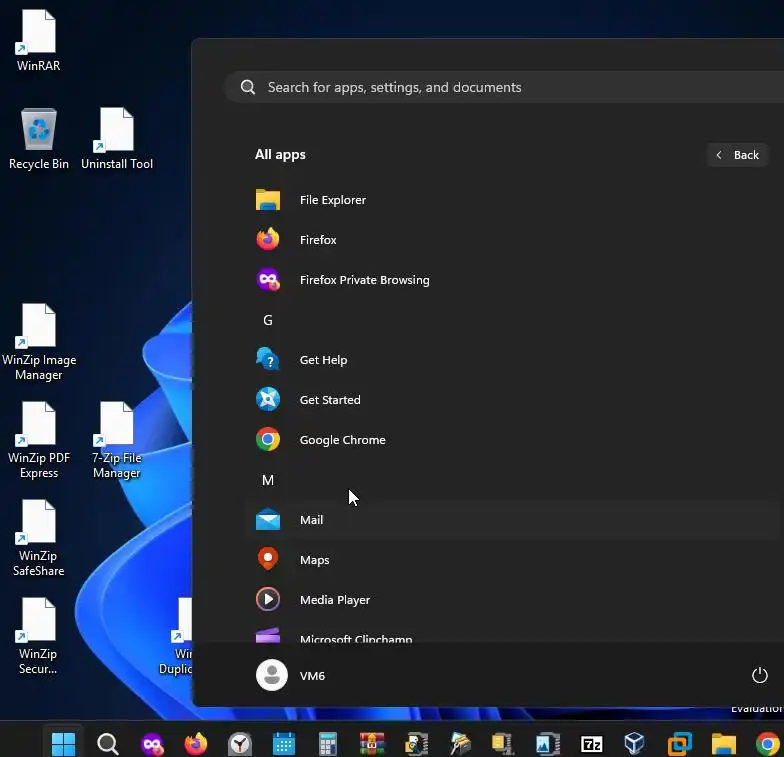Open Firefox Private Browsing from taskbar
784x757 pixels.
[x=152, y=744]
